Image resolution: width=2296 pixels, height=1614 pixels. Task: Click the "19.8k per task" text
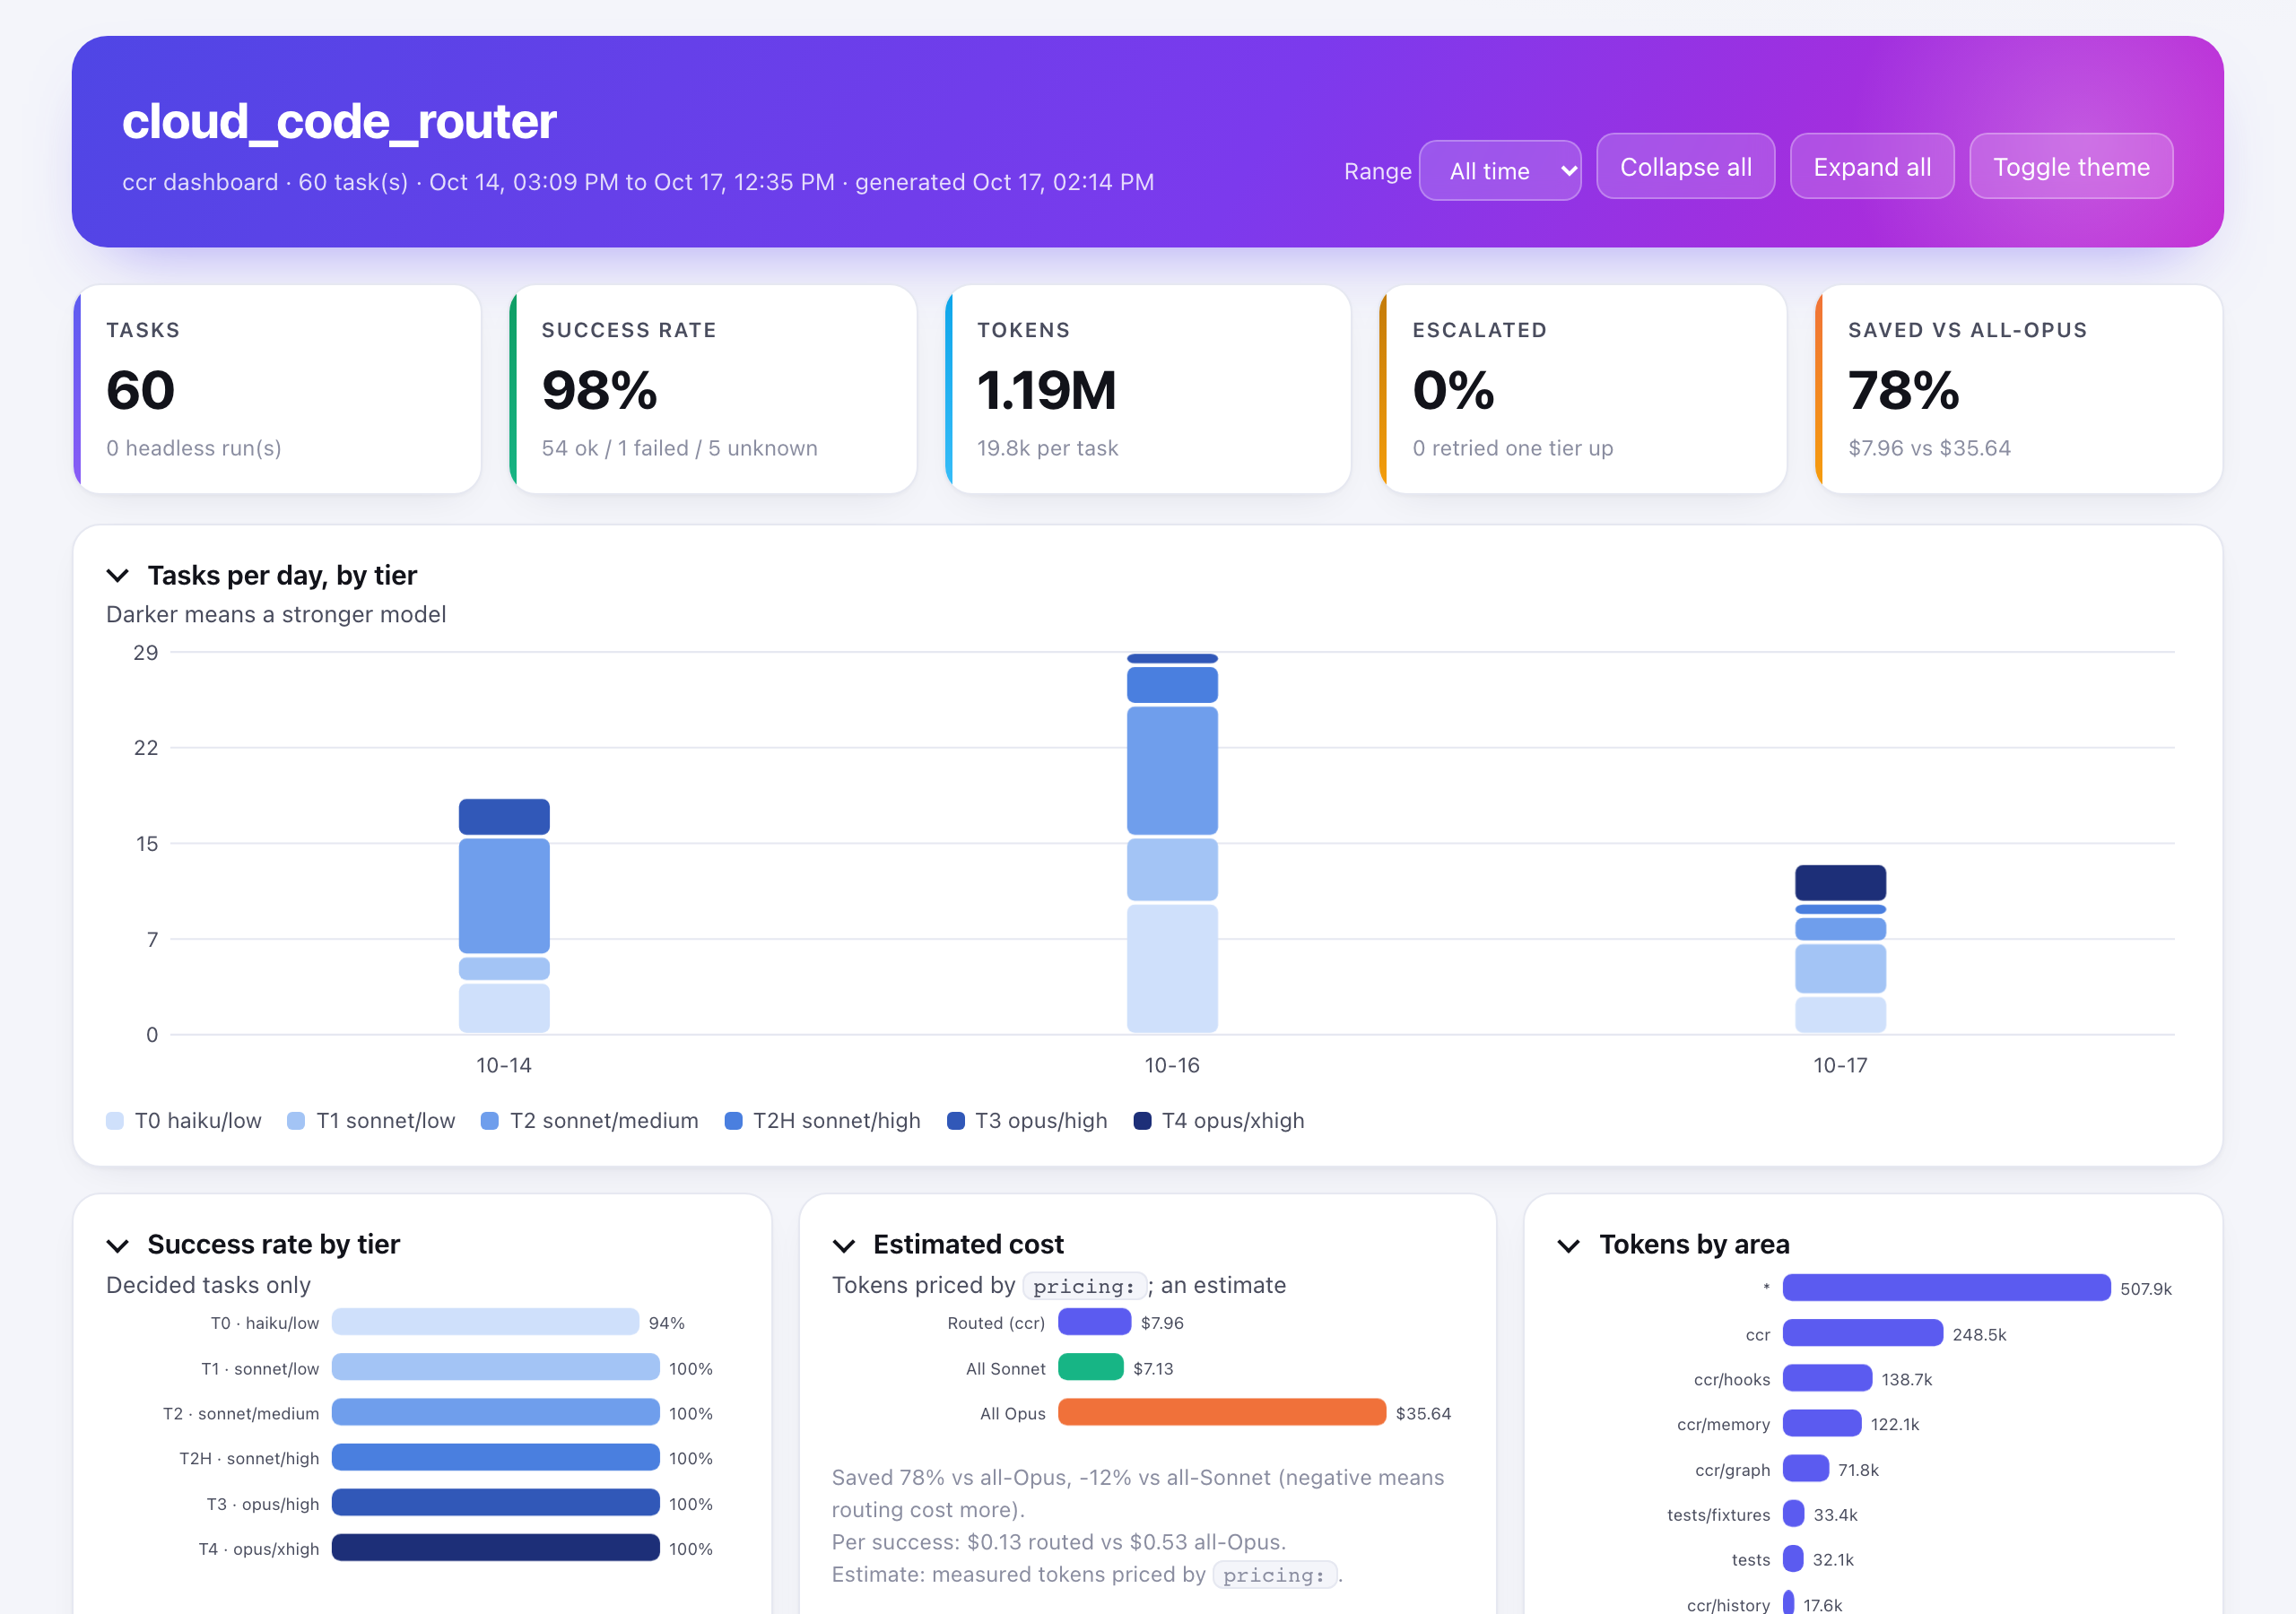(x=1047, y=448)
